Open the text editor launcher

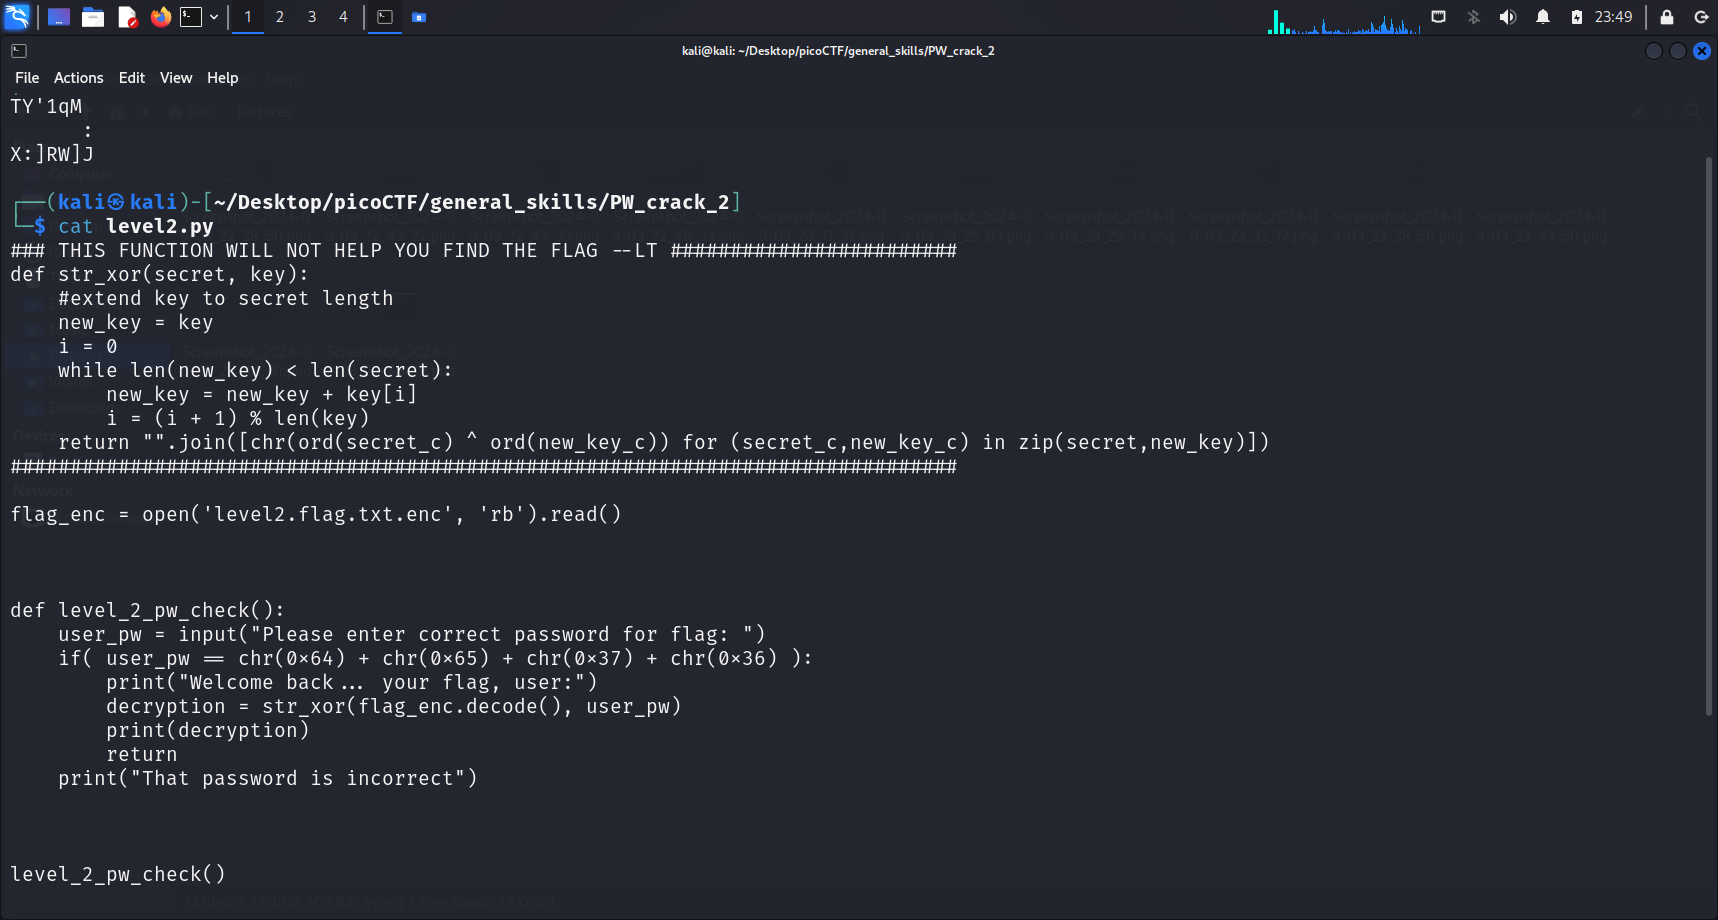[x=127, y=17]
